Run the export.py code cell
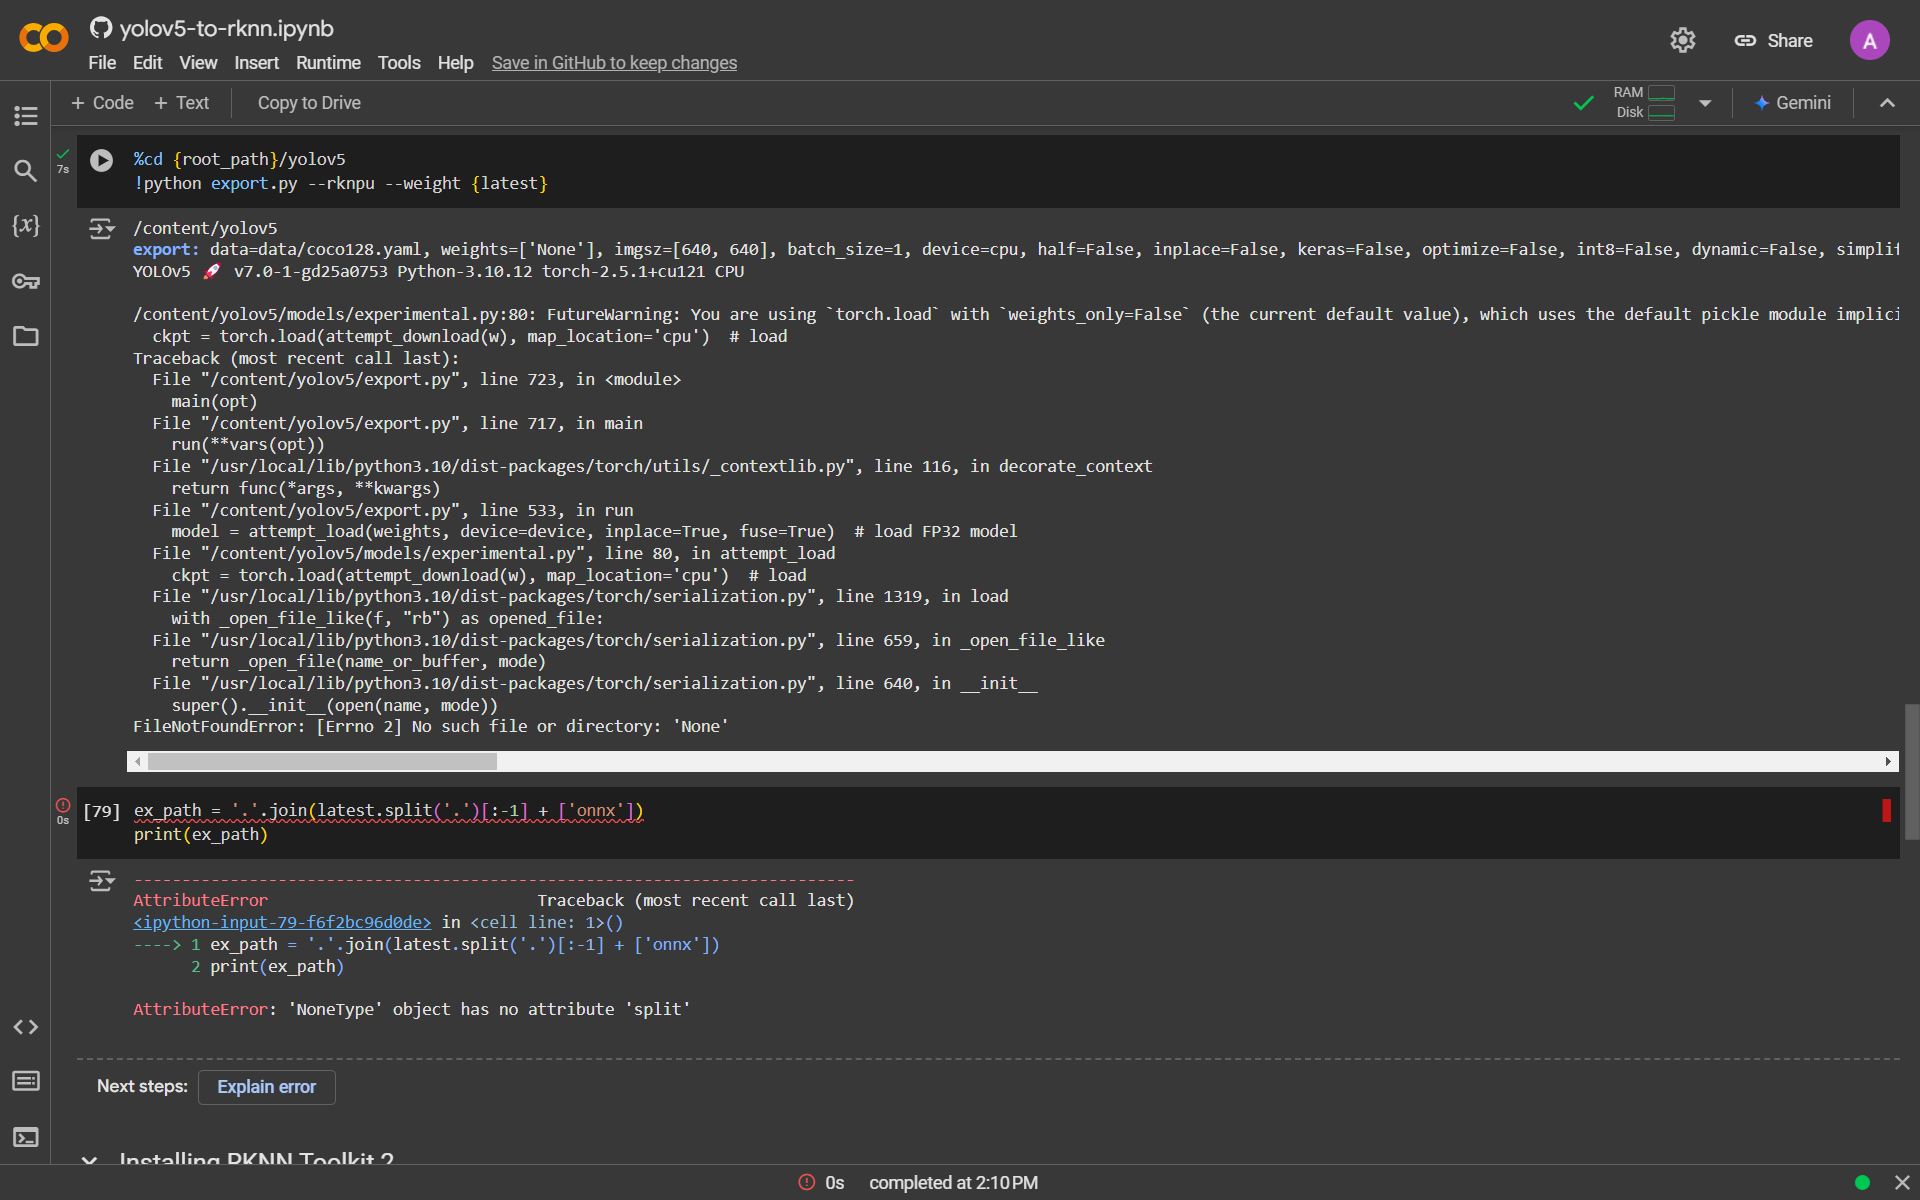Viewport: 1920px width, 1200px height. click(102, 160)
